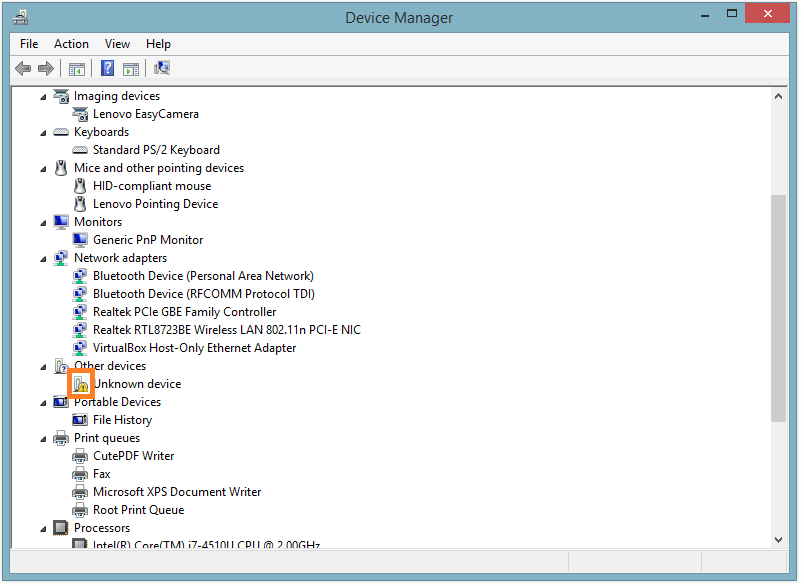Collapse the Print queues node

click(44, 439)
